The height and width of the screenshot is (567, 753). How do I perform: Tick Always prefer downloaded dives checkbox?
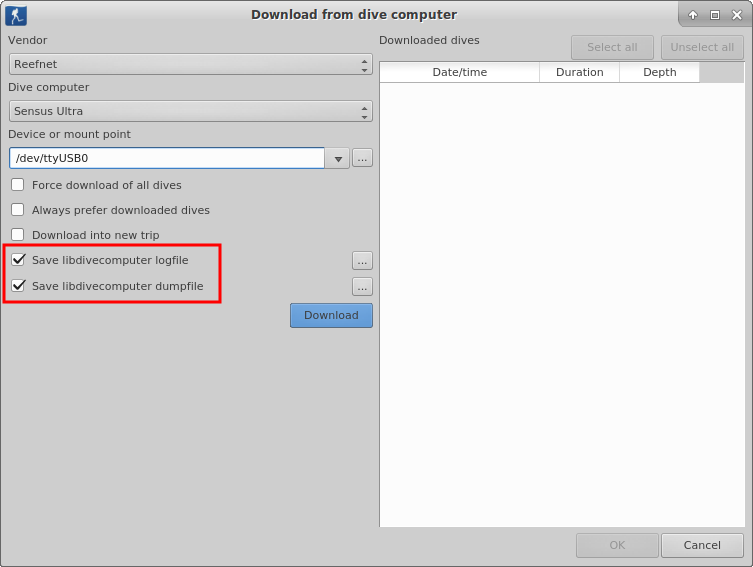pyautogui.click(x=18, y=210)
